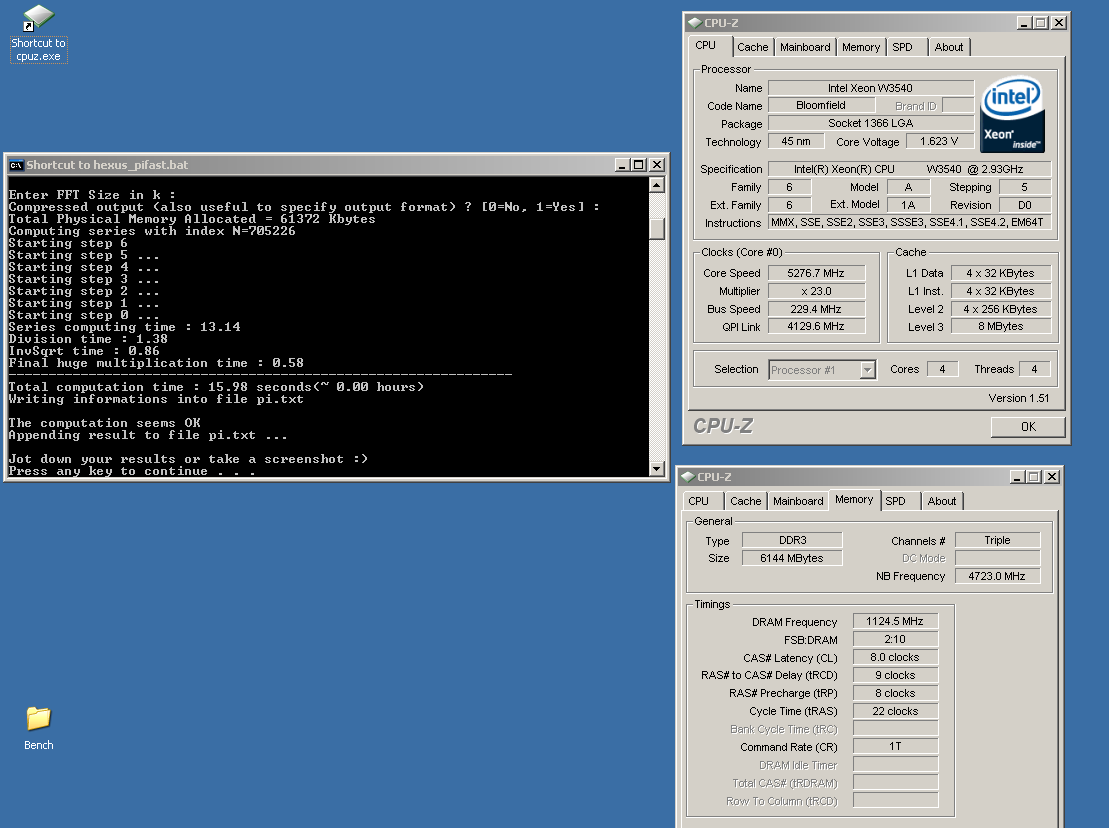Minimize the hexus_pifast console window
Viewport: 1109px width, 828px height.
pos(622,165)
